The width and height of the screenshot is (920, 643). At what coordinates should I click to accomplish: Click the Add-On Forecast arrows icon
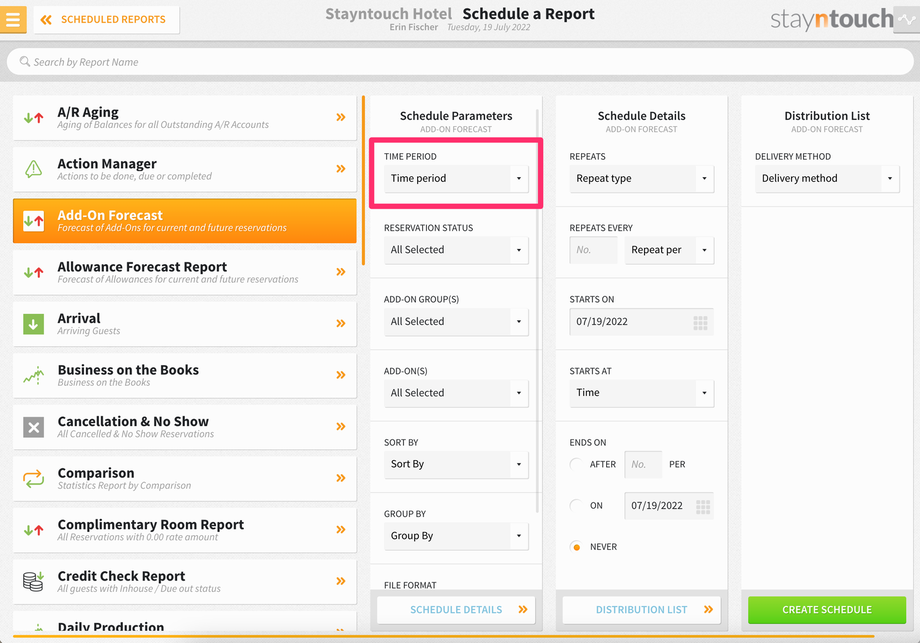(33, 221)
